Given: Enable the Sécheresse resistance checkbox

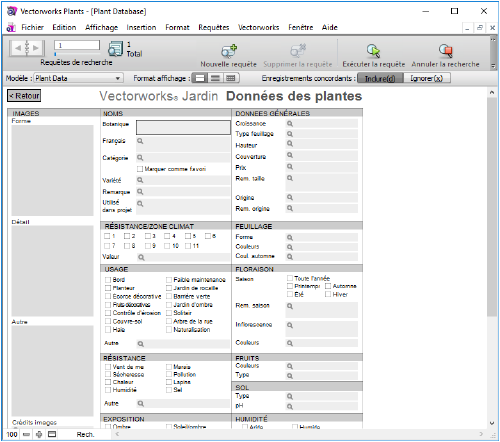Looking at the screenshot, I should click(x=108, y=374).
